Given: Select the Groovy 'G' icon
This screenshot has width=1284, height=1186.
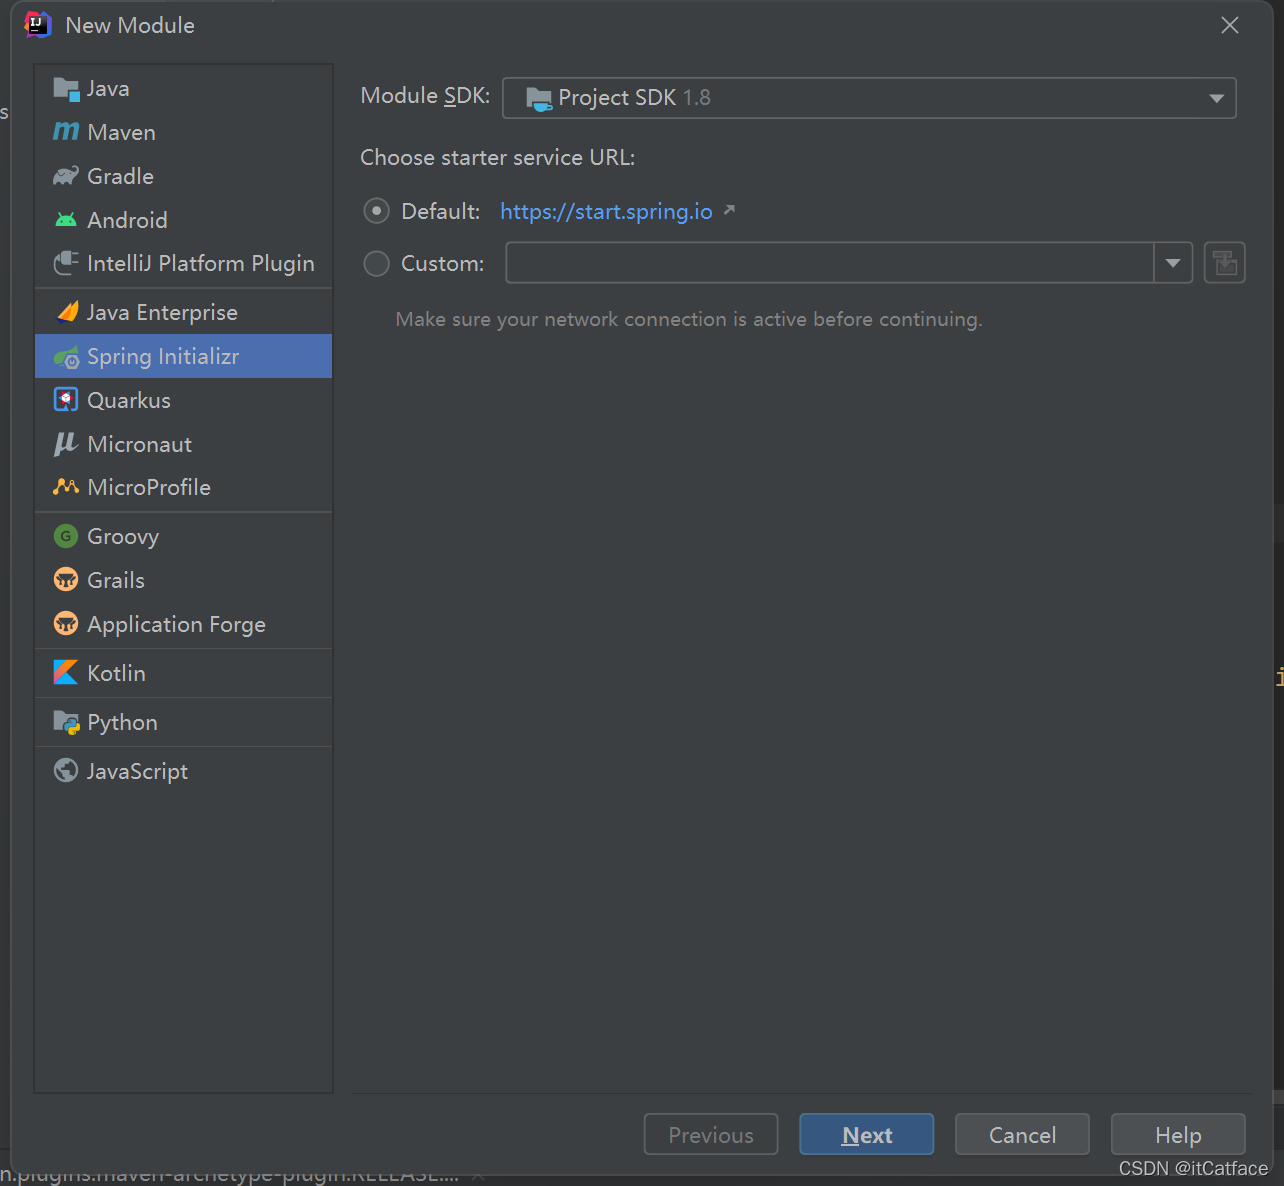Looking at the screenshot, I should (66, 536).
